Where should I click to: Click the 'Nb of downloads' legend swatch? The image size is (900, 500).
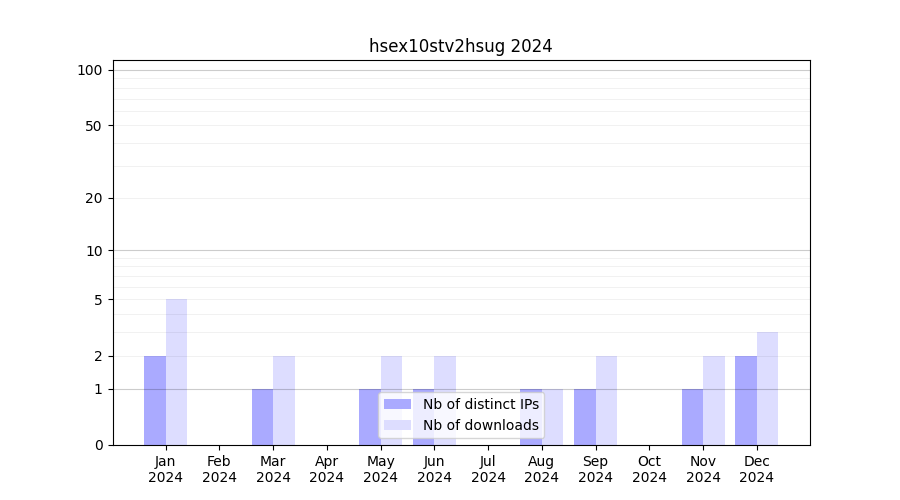point(397,425)
